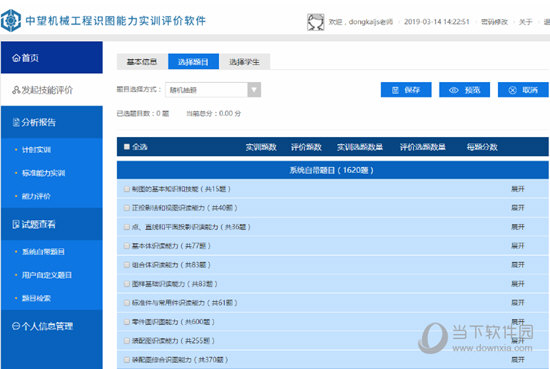This screenshot has height=369, width=550.
Task: Check the 组合体识读能力 checkbox
Action: (x=127, y=265)
